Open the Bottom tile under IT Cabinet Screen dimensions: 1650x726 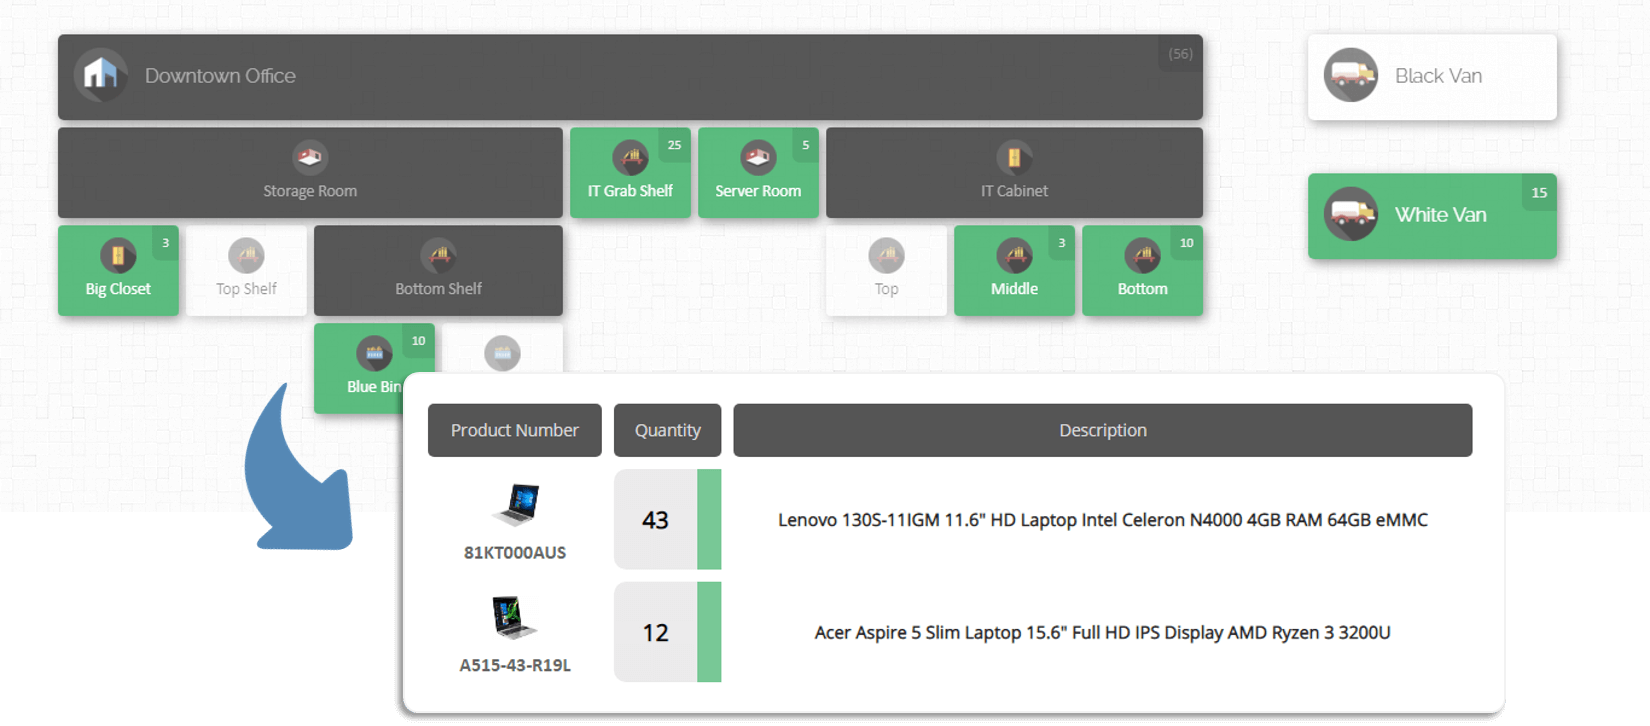pyautogui.click(x=1142, y=270)
